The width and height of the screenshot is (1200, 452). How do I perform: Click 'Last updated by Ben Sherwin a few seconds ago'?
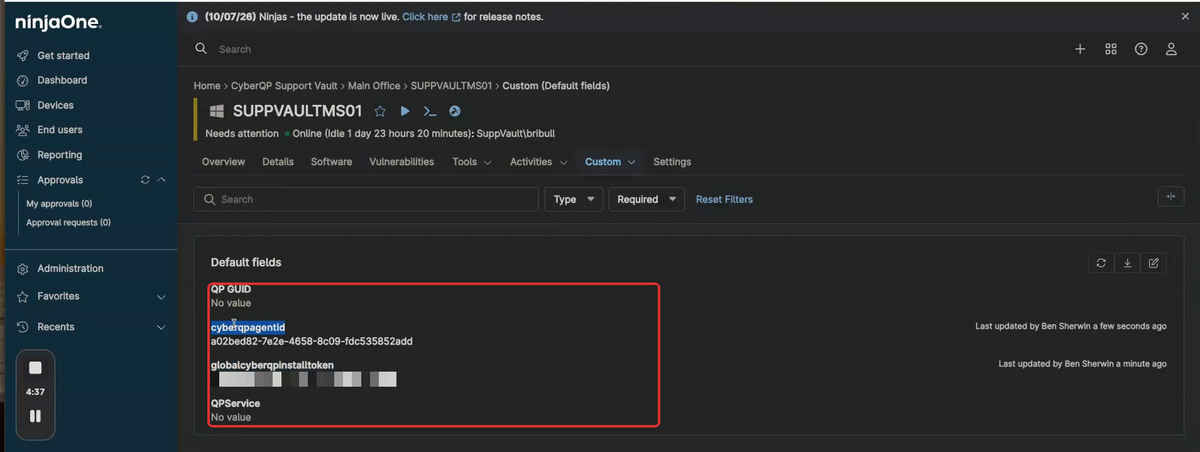click(1071, 326)
